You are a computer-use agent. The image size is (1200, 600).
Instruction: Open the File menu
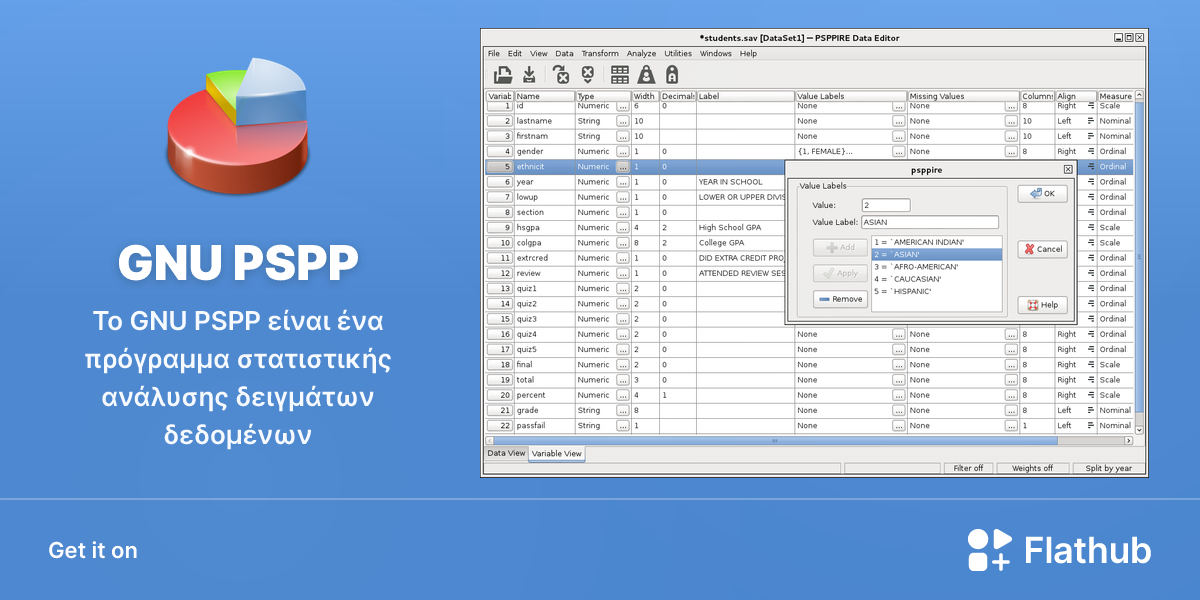click(493, 53)
